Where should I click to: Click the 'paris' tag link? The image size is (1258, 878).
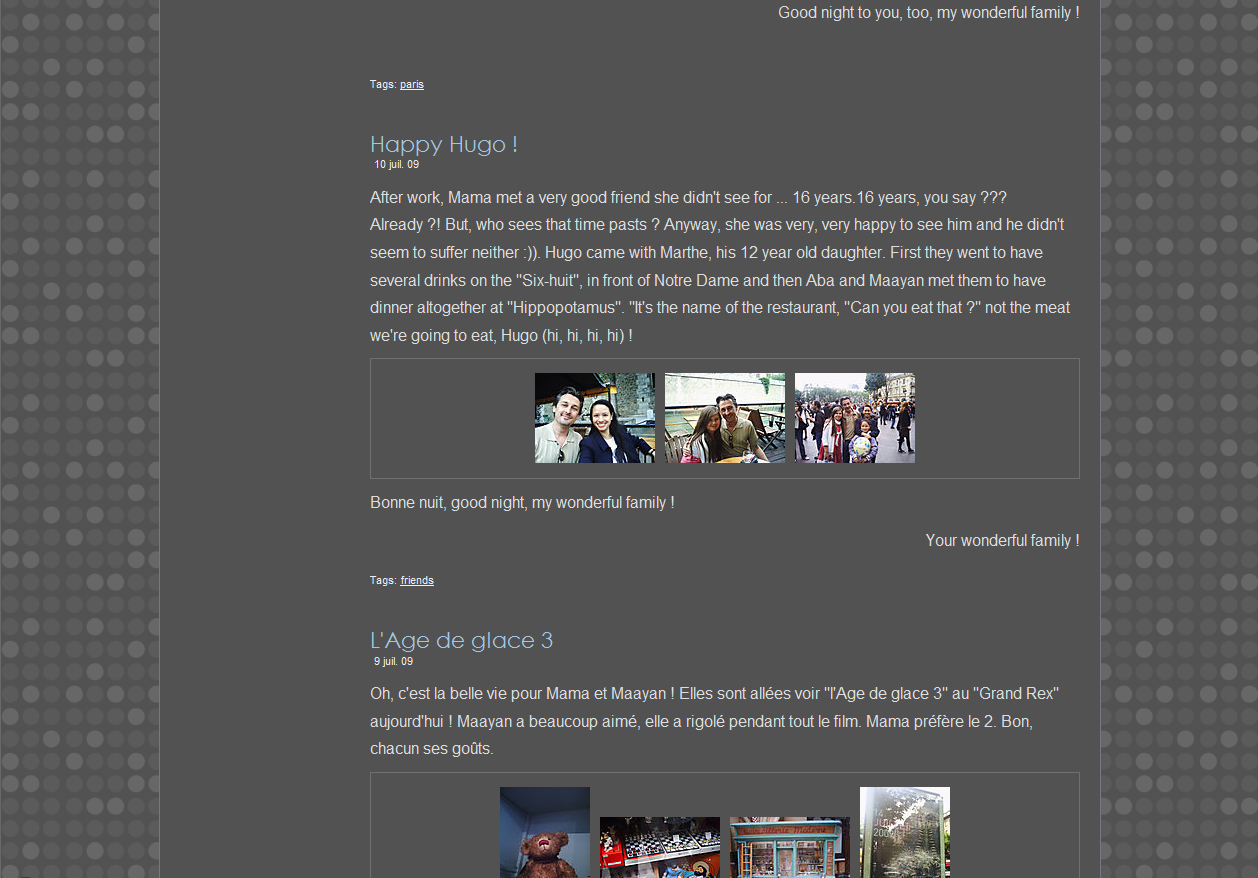click(x=411, y=84)
